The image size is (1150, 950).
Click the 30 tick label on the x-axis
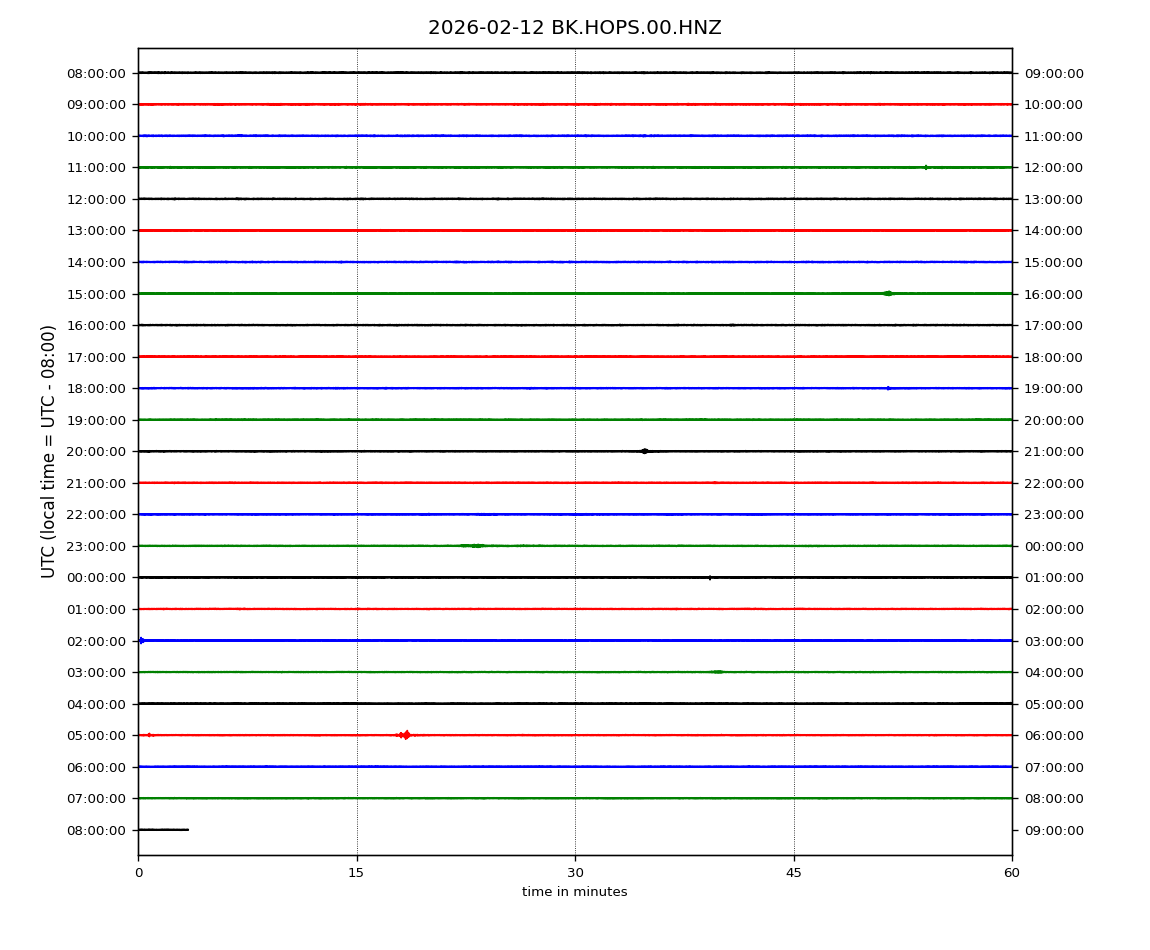575,873
